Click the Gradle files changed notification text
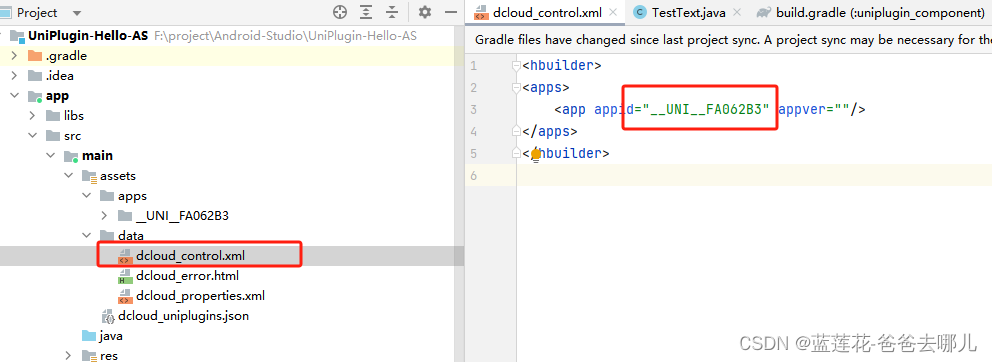Image resolution: width=992 pixels, height=362 pixels. (x=733, y=40)
